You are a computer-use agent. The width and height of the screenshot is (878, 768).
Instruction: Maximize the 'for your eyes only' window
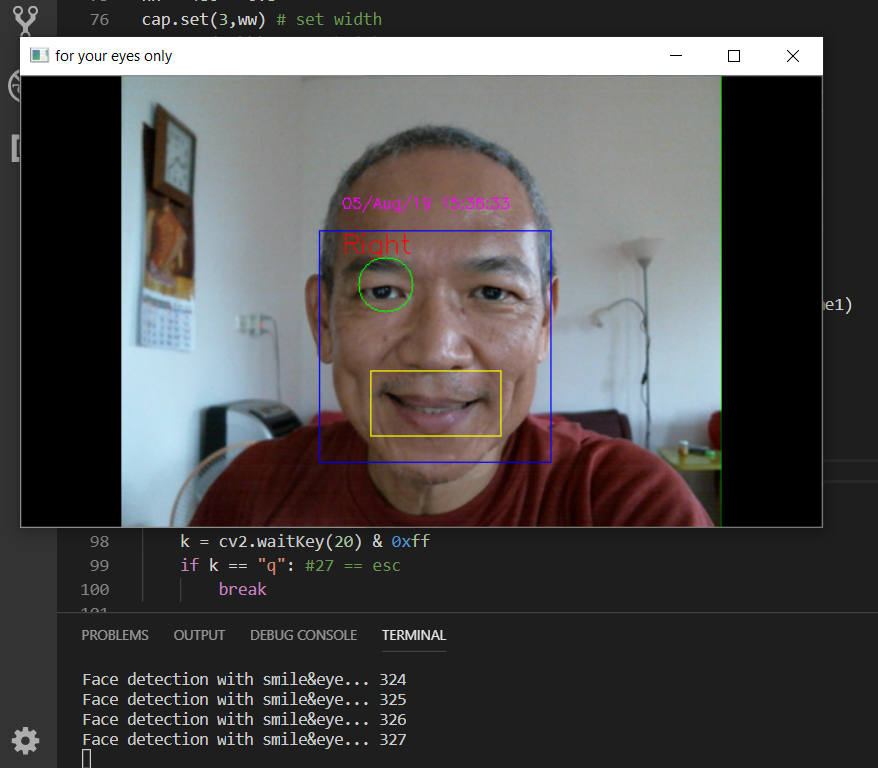pos(734,56)
